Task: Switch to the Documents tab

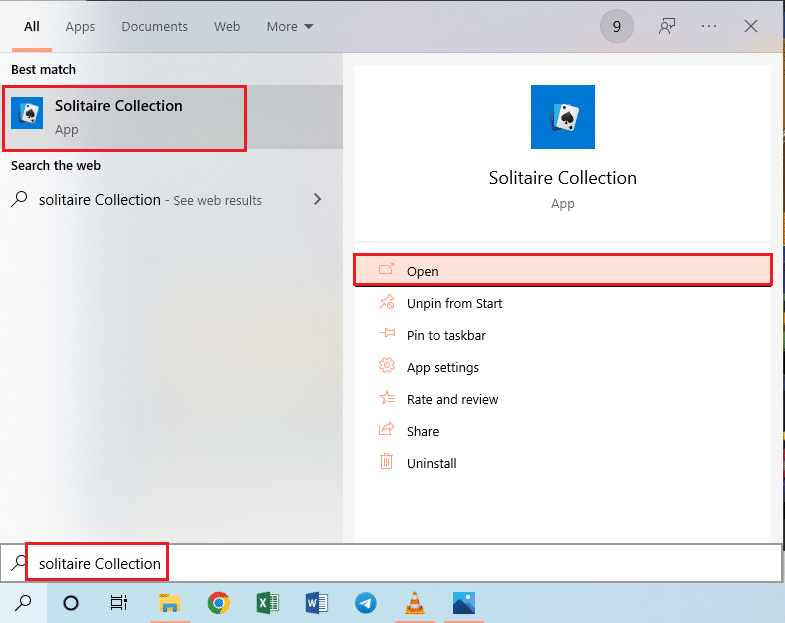Action: tap(154, 27)
